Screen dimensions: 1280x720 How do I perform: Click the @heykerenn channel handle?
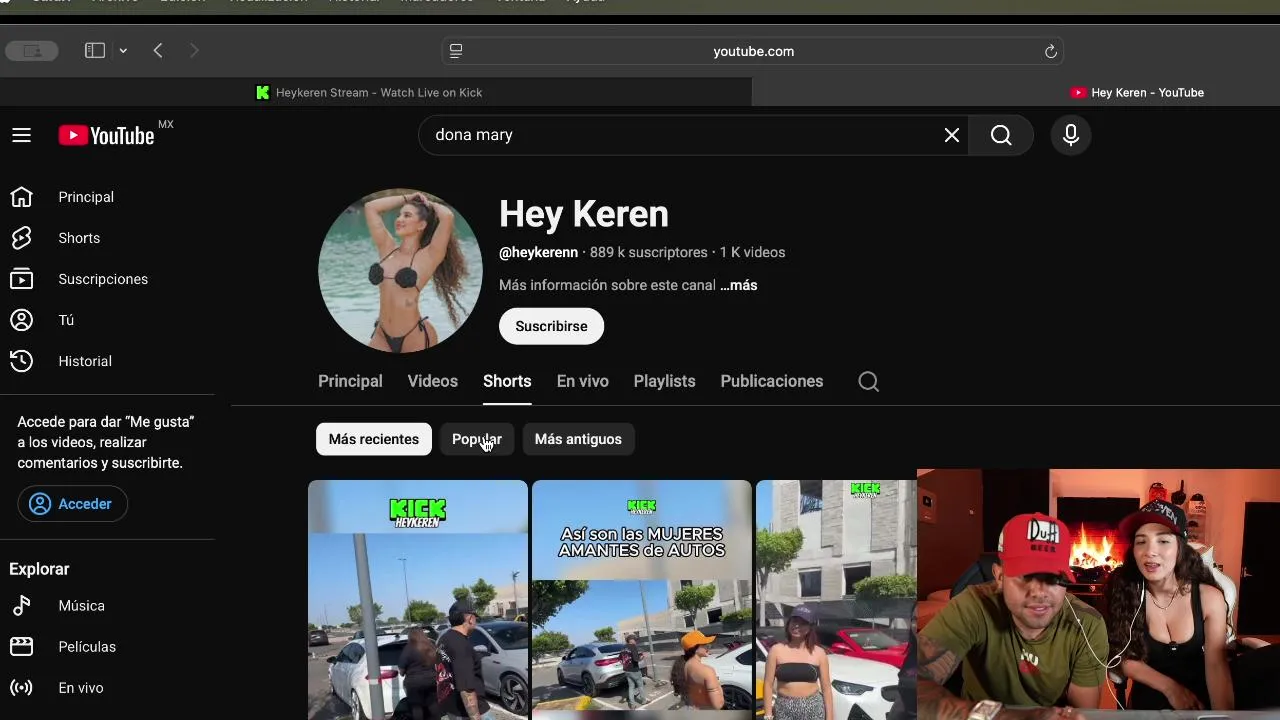538,252
